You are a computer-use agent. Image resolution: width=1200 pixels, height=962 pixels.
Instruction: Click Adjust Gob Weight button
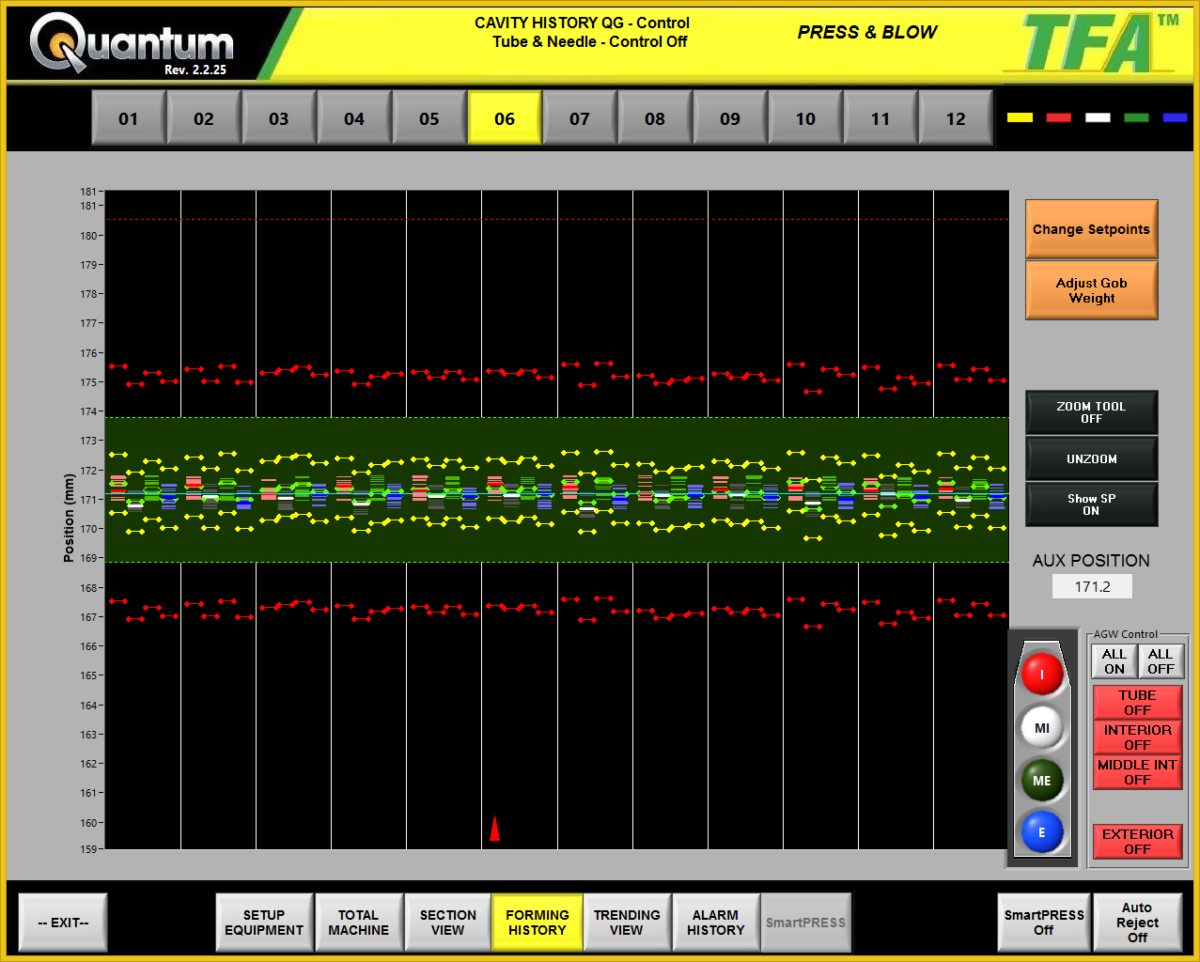[x=1091, y=290]
